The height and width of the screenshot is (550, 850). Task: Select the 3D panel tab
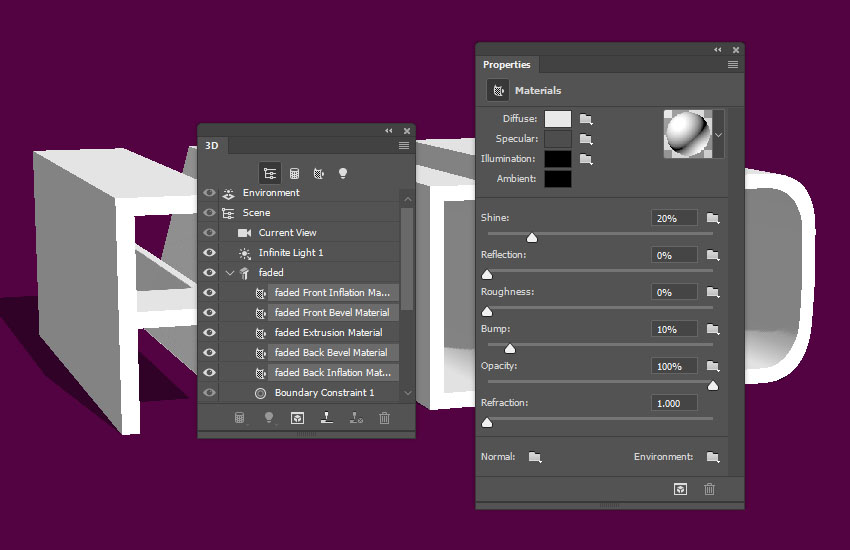211,146
